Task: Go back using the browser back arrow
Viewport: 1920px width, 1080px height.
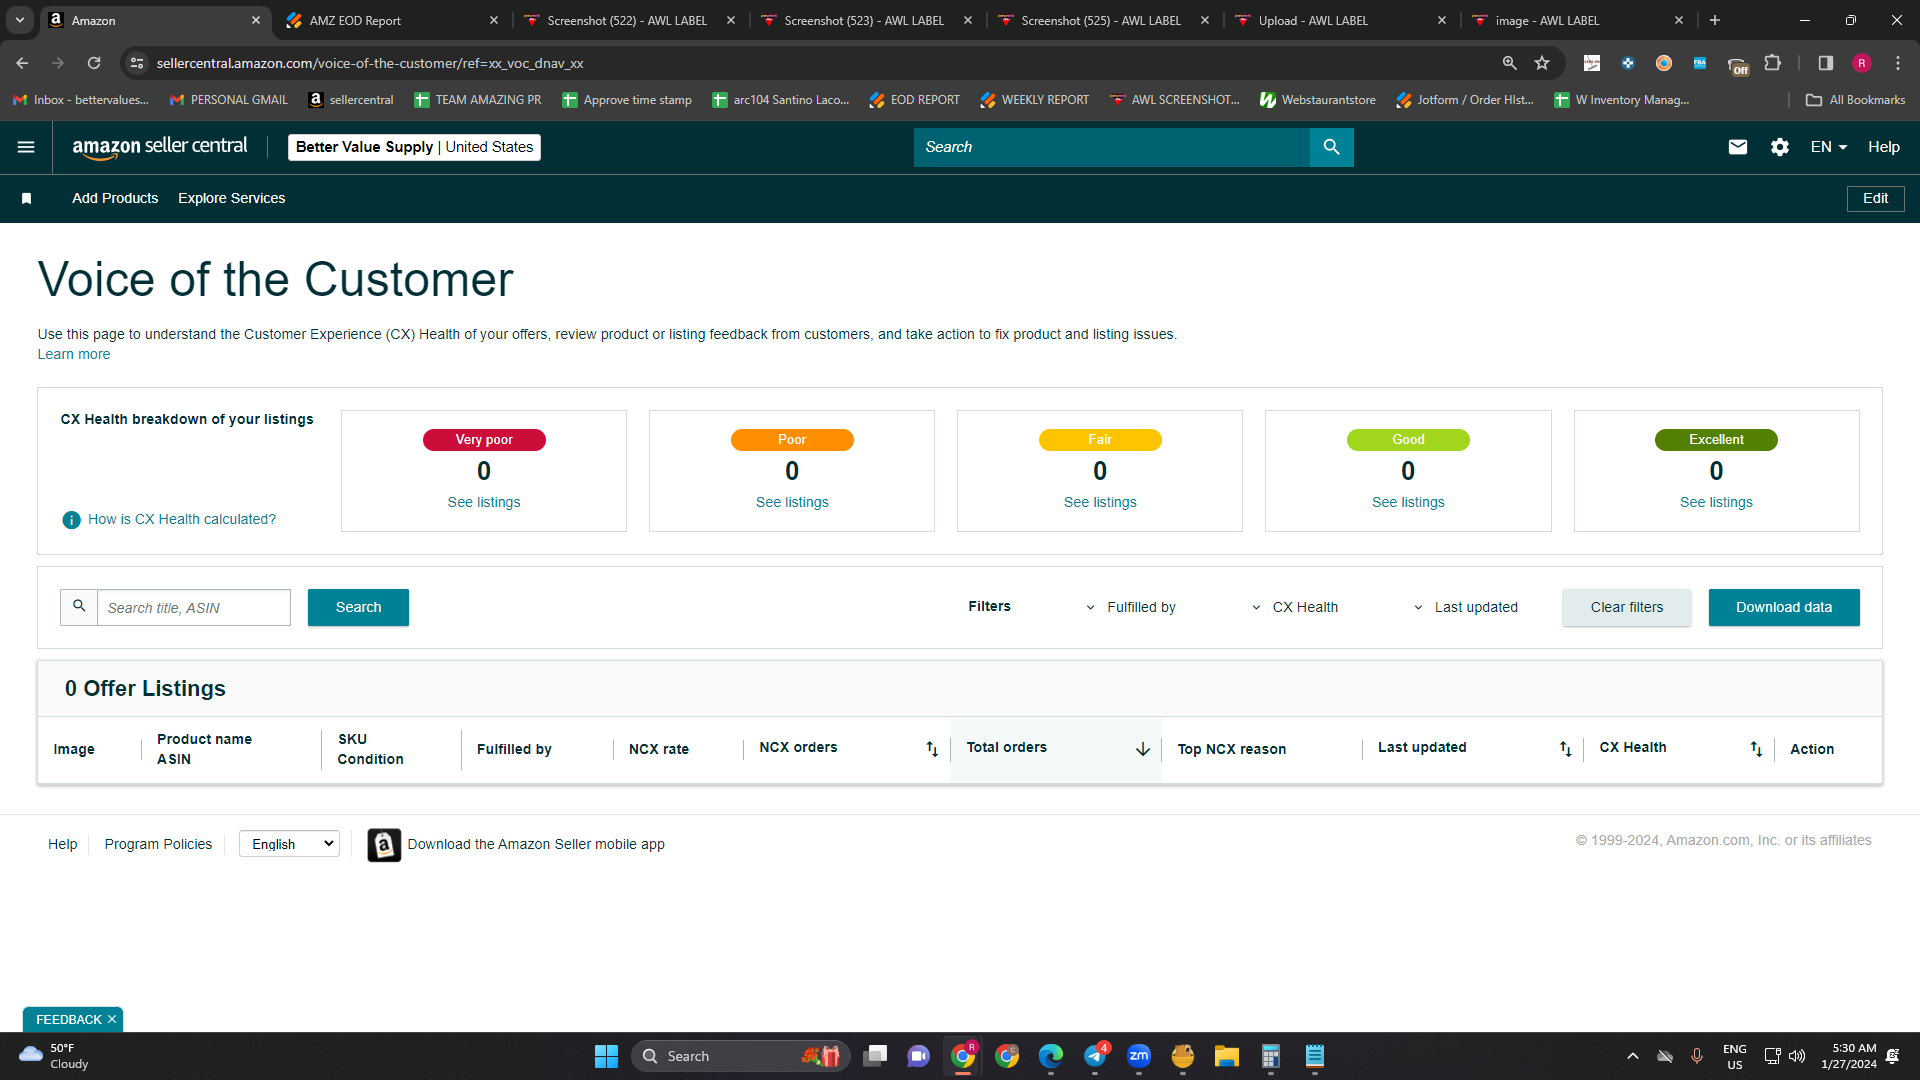Action: tap(22, 63)
